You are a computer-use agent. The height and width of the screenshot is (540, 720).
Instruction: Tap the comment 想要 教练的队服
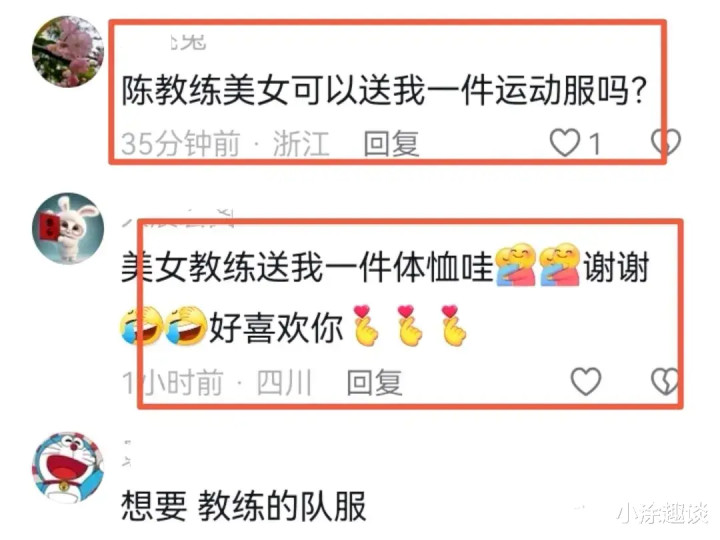click(x=243, y=506)
